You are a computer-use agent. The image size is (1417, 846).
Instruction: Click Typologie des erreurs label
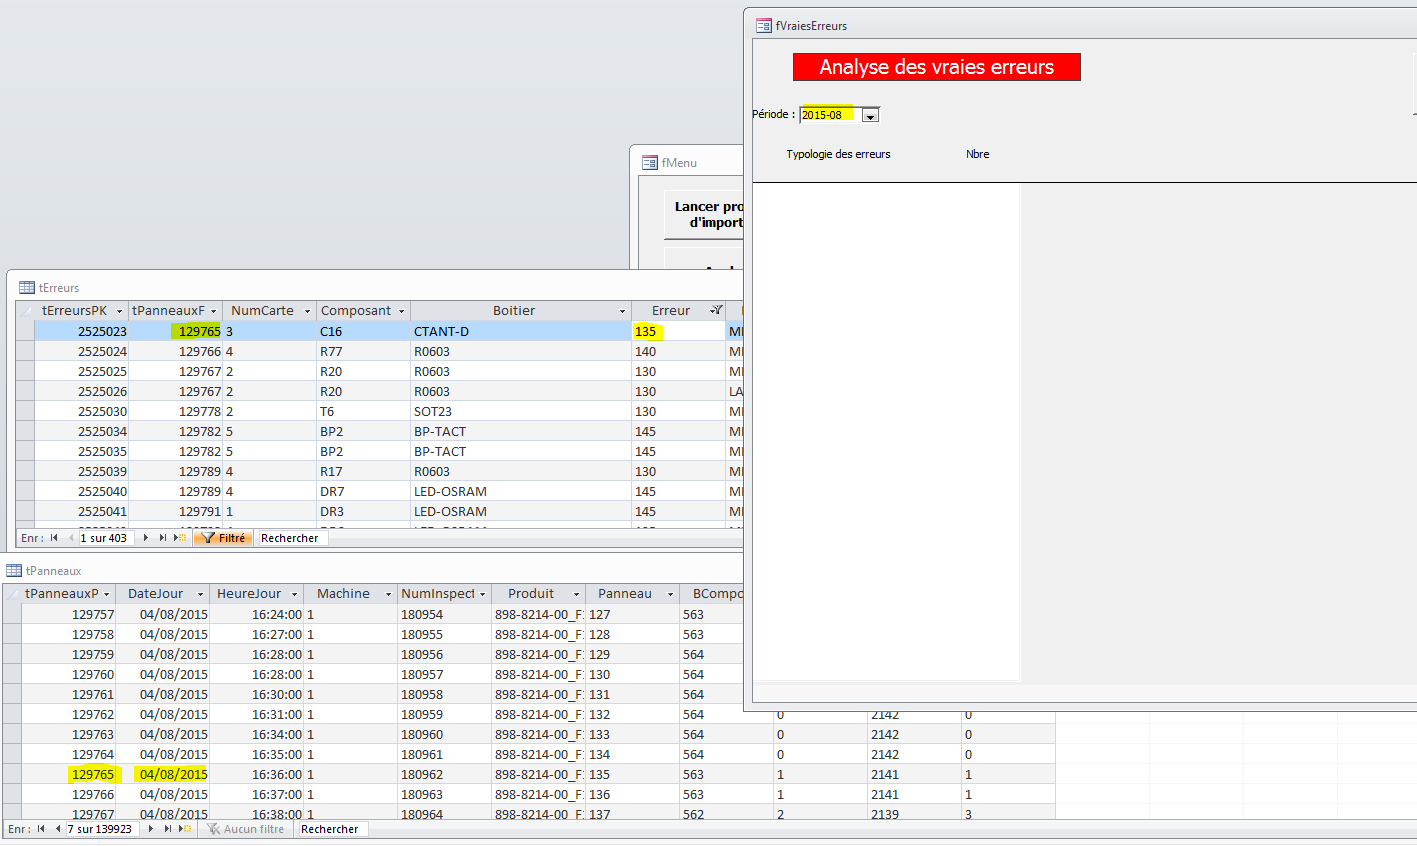pos(838,154)
